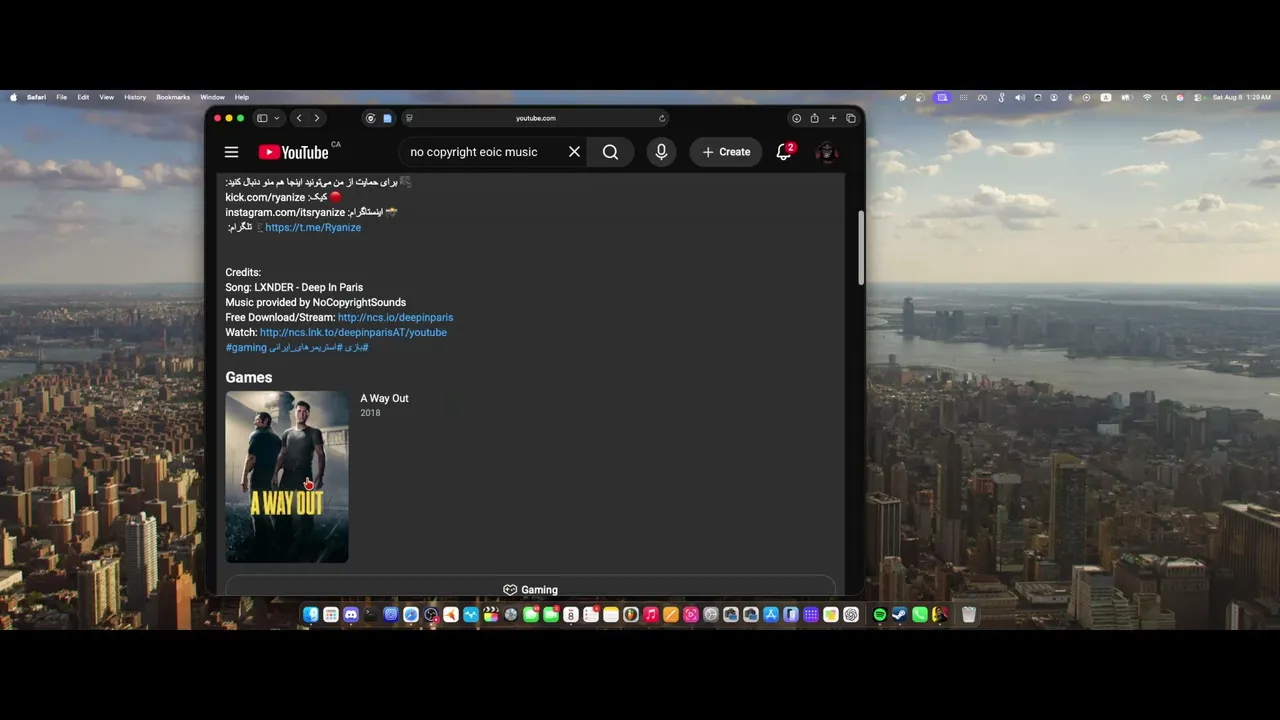Screen dimensions: 1280x720
Task: Click the A Way Out game title
Action: [384, 398]
